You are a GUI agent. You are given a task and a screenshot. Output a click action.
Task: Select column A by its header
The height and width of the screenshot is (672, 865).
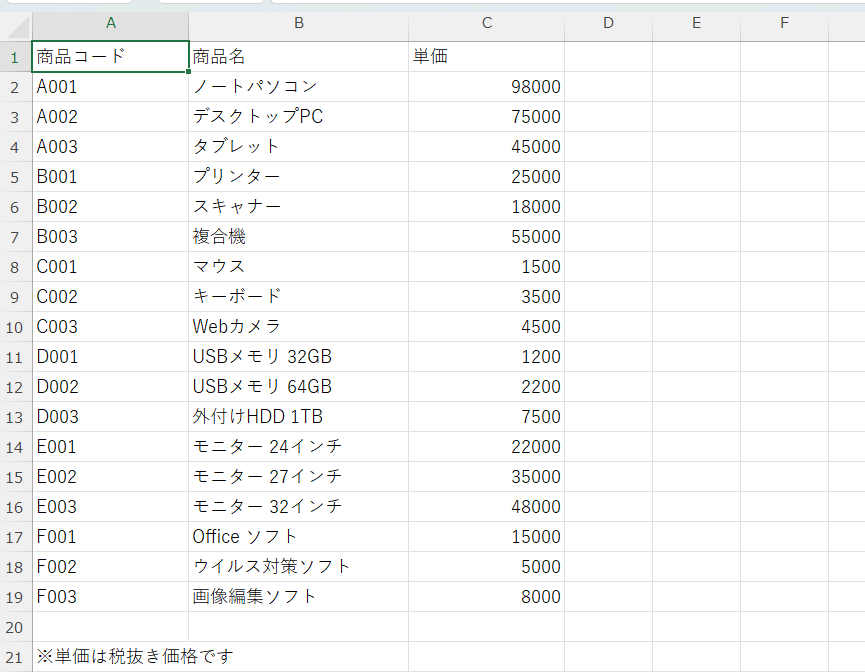[110, 23]
